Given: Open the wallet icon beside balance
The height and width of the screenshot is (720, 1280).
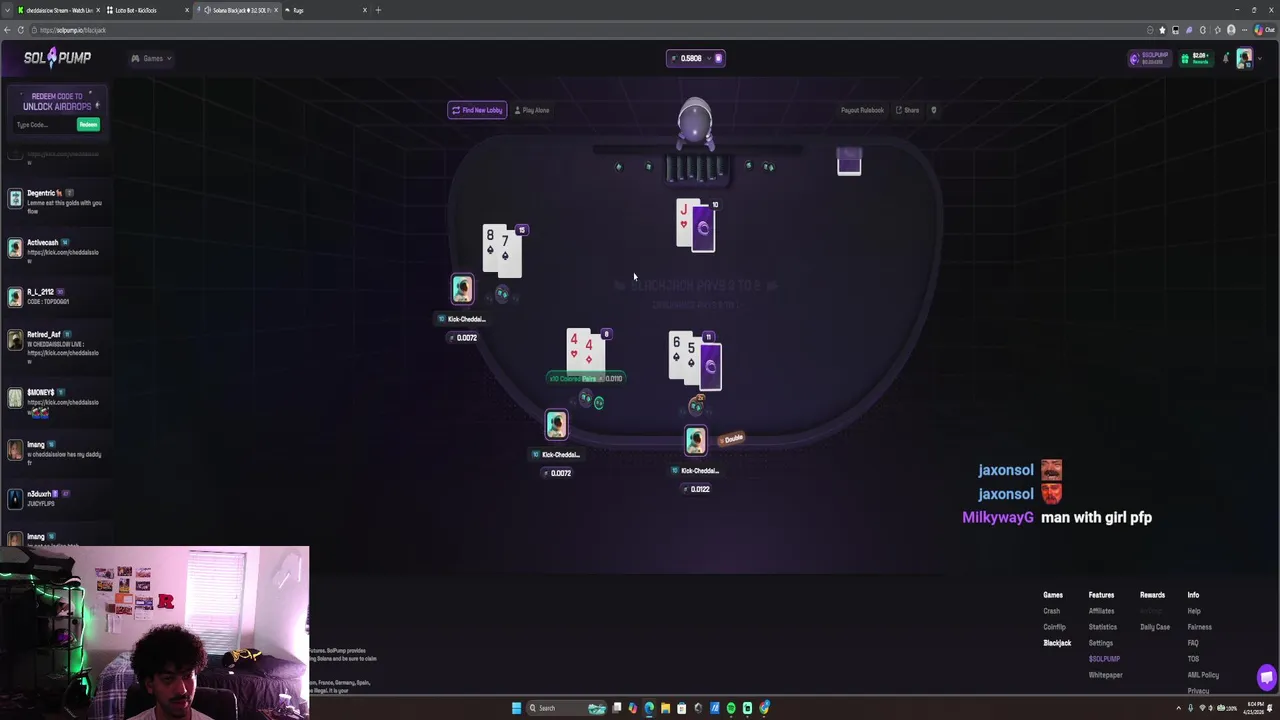Looking at the screenshot, I should (x=718, y=58).
